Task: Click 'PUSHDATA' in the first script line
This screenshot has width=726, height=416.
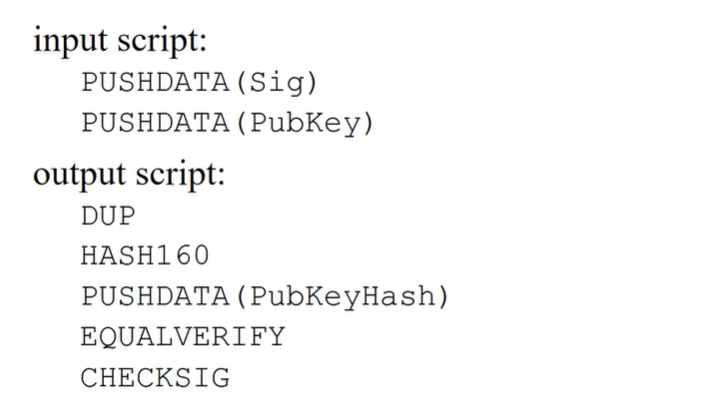Action: coord(155,82)
